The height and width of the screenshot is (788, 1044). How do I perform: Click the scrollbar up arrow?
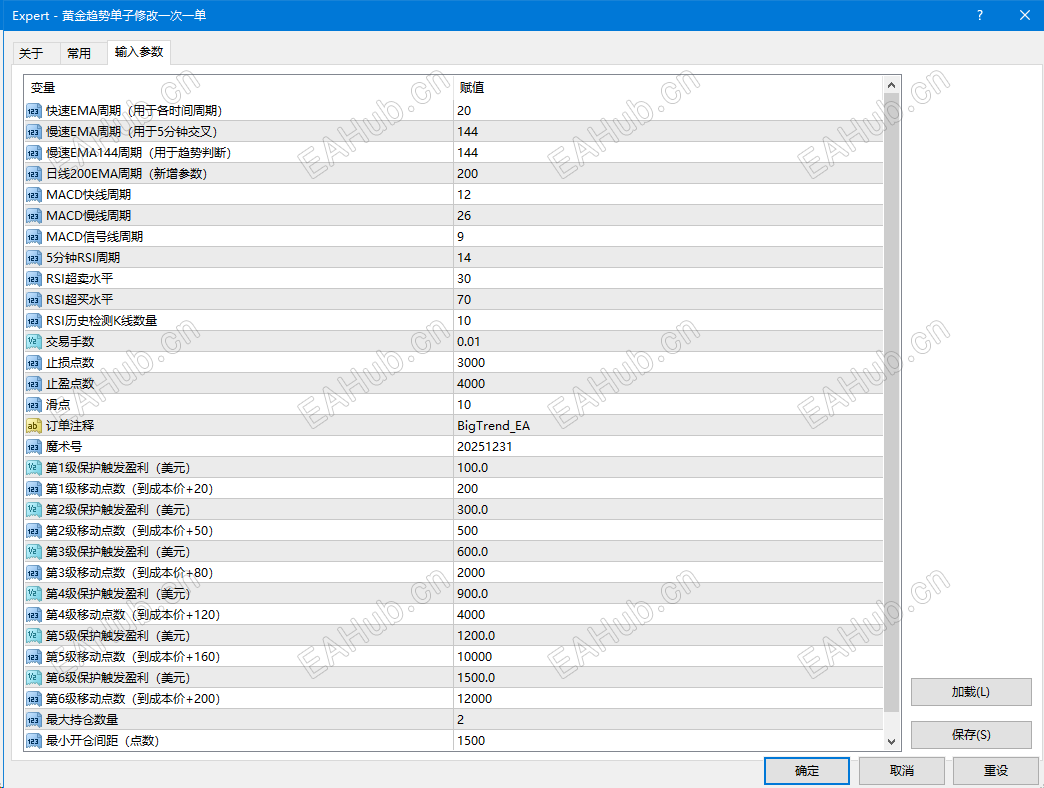point(892,85)
